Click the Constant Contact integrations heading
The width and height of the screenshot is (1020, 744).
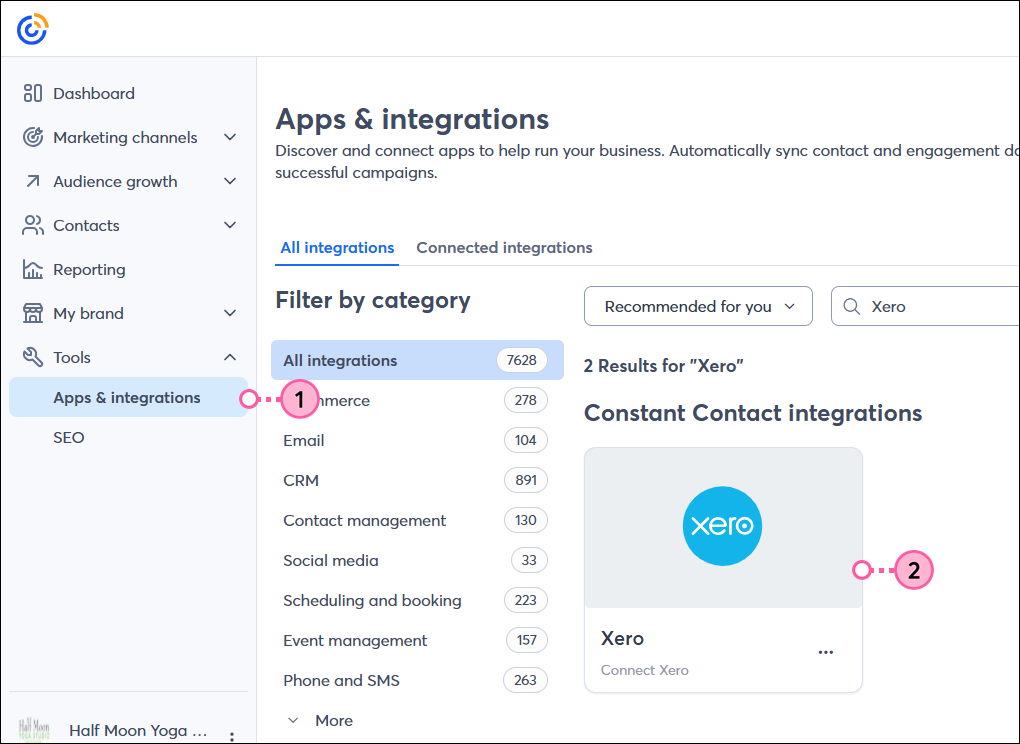click(753, 414)
